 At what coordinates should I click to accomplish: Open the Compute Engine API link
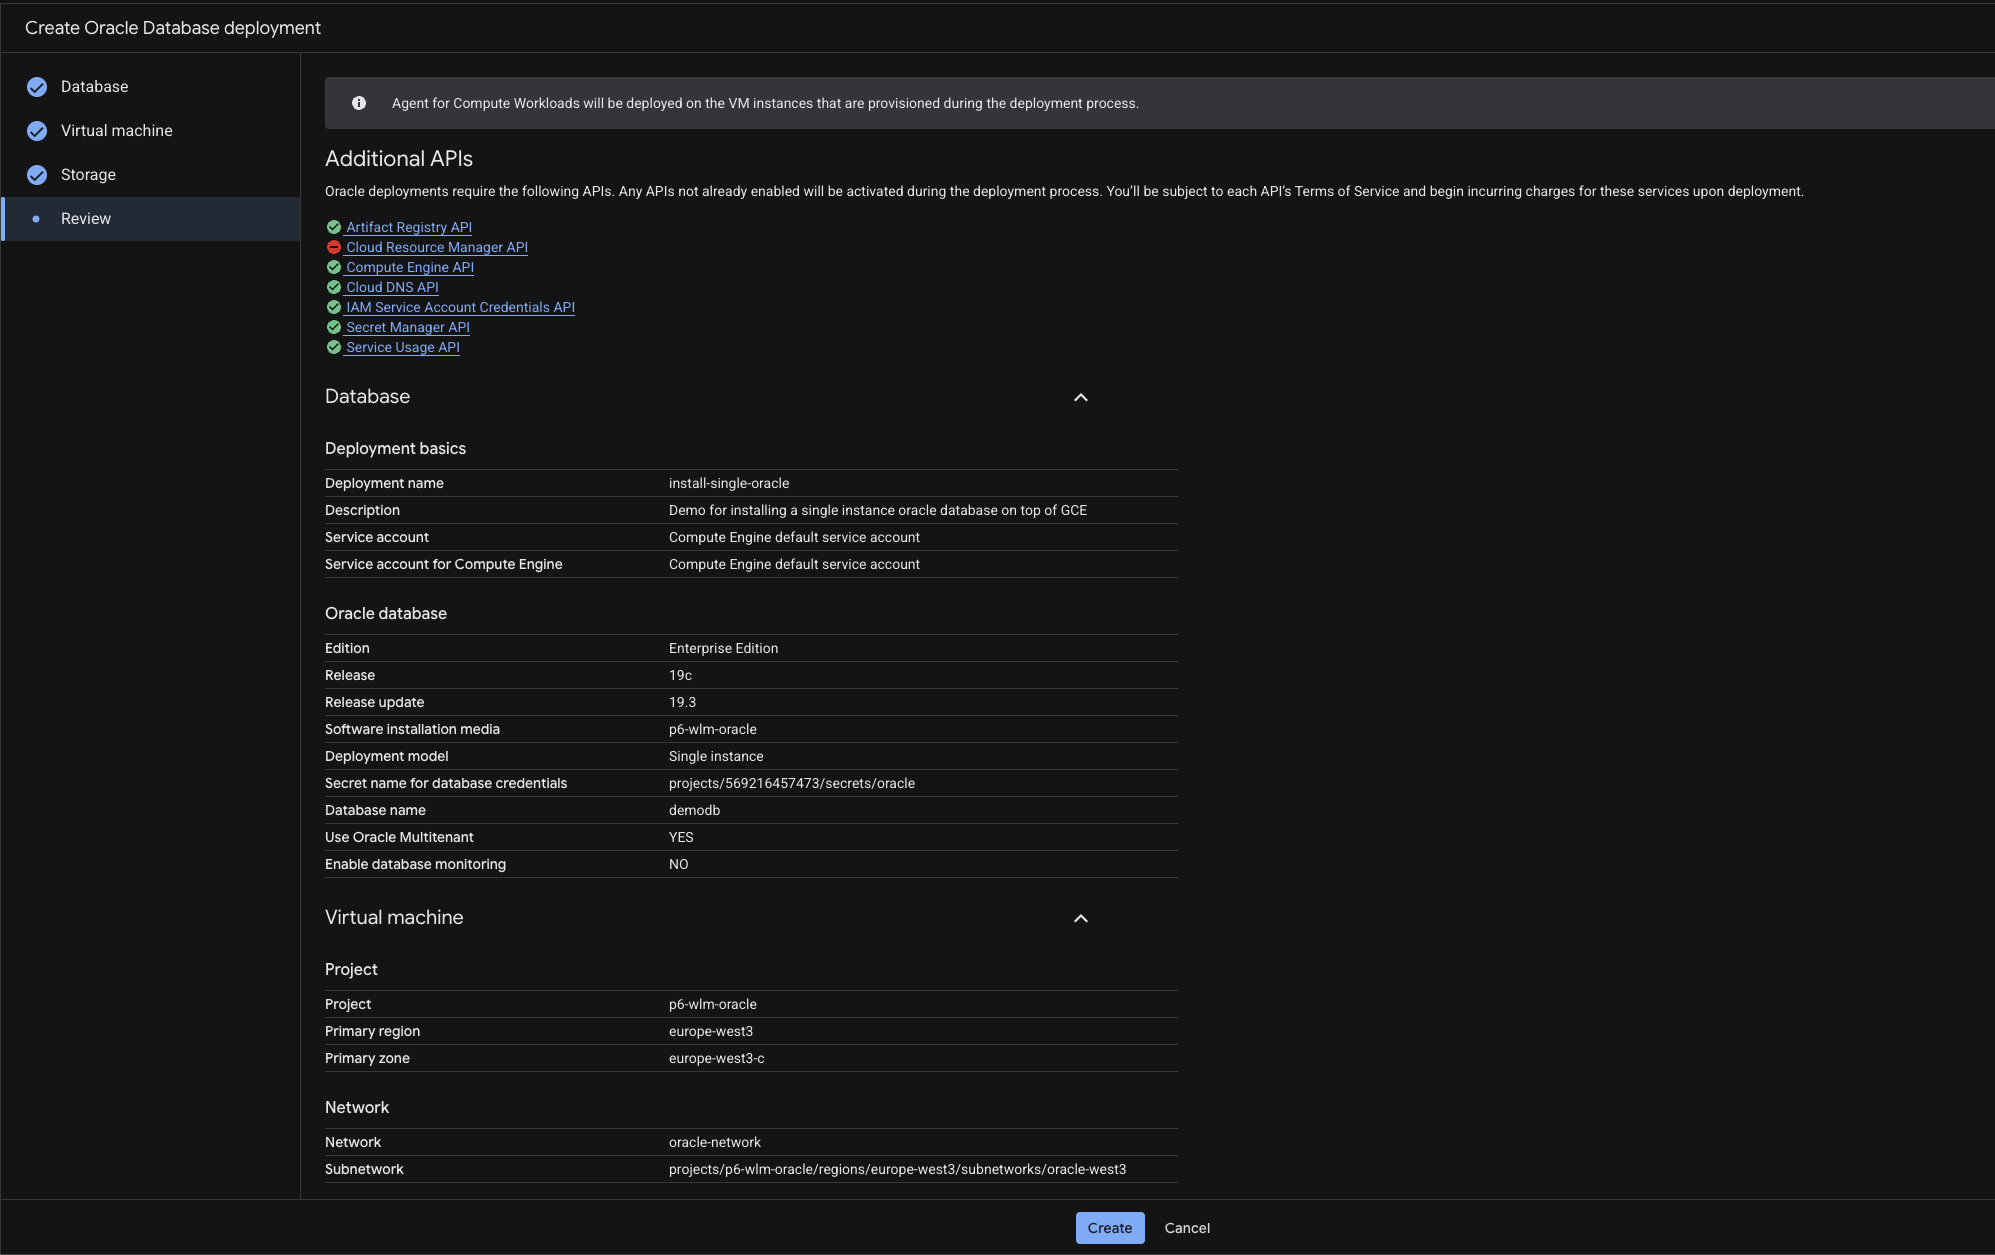point(410,267)
